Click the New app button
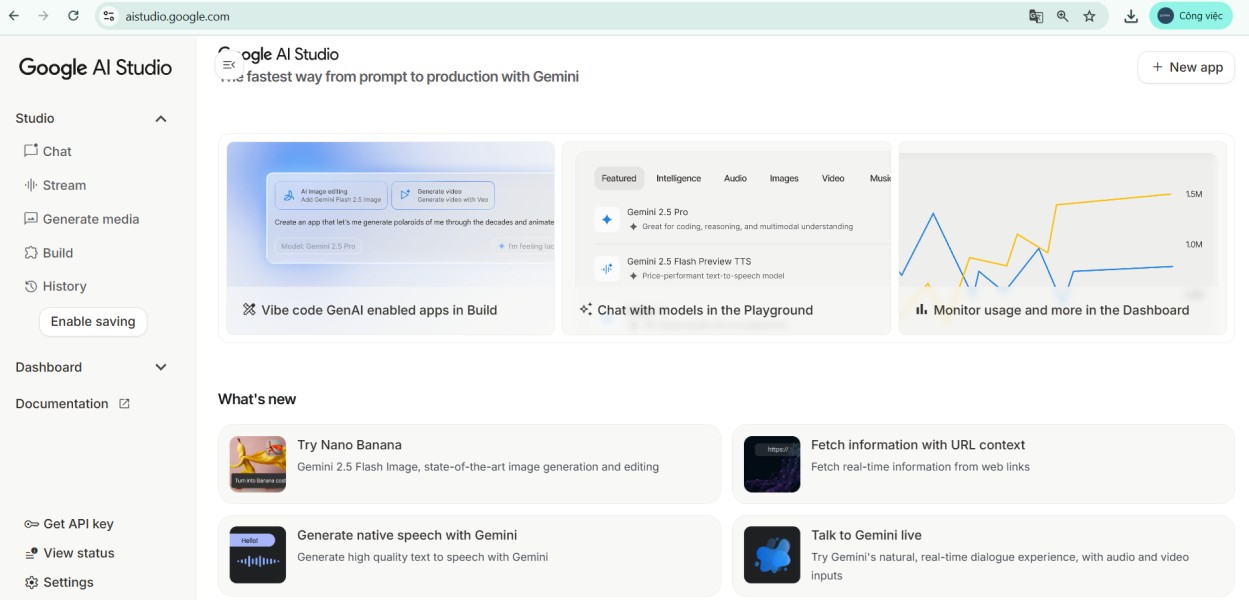This screenshot has width=1249, height=600. pyautogui.click(x=1185, y=67)
